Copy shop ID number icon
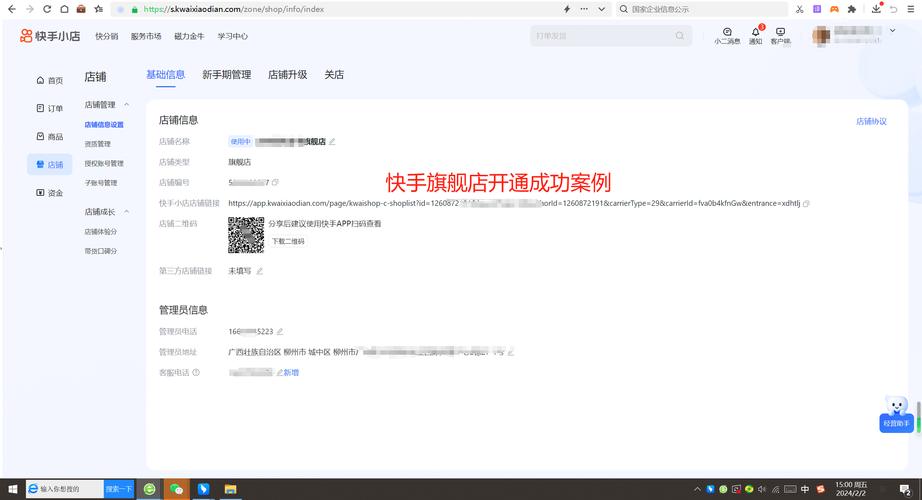This screenshot has height=500, width=922. click(275, 182)
